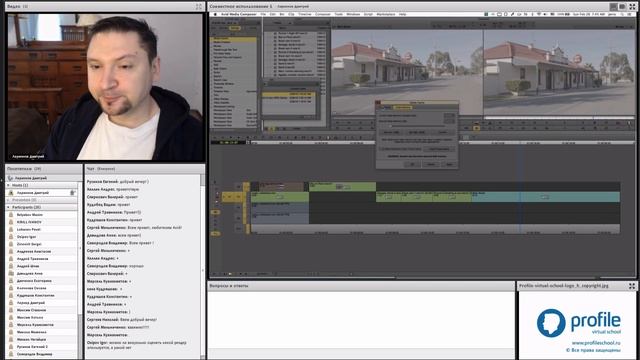Expand the Video panel to full screen
The height and width of the screenshot is (360, 640).
pyautogui.click(x=198, y=7)
